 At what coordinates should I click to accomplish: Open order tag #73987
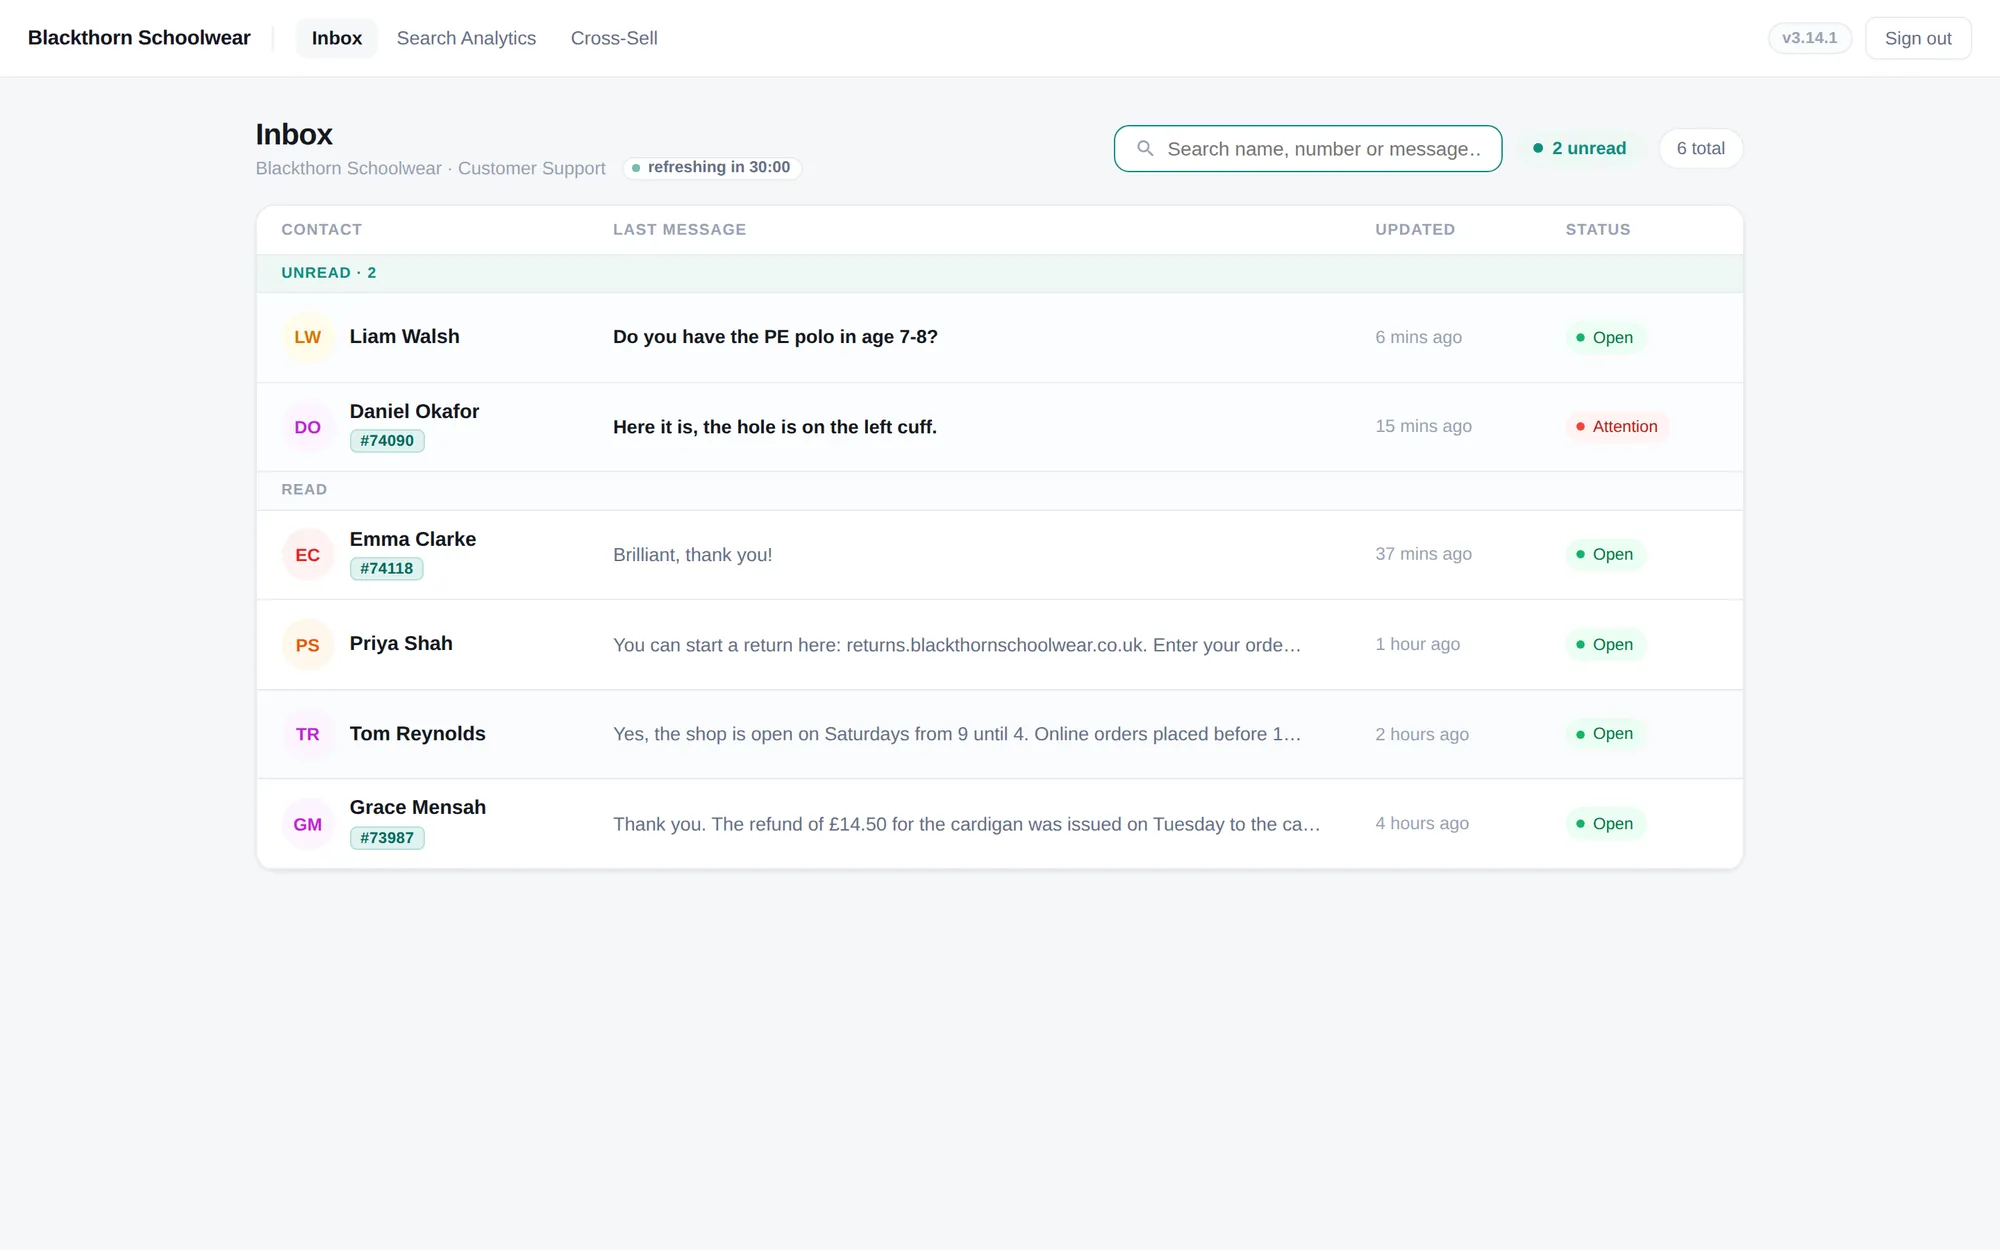387,838
